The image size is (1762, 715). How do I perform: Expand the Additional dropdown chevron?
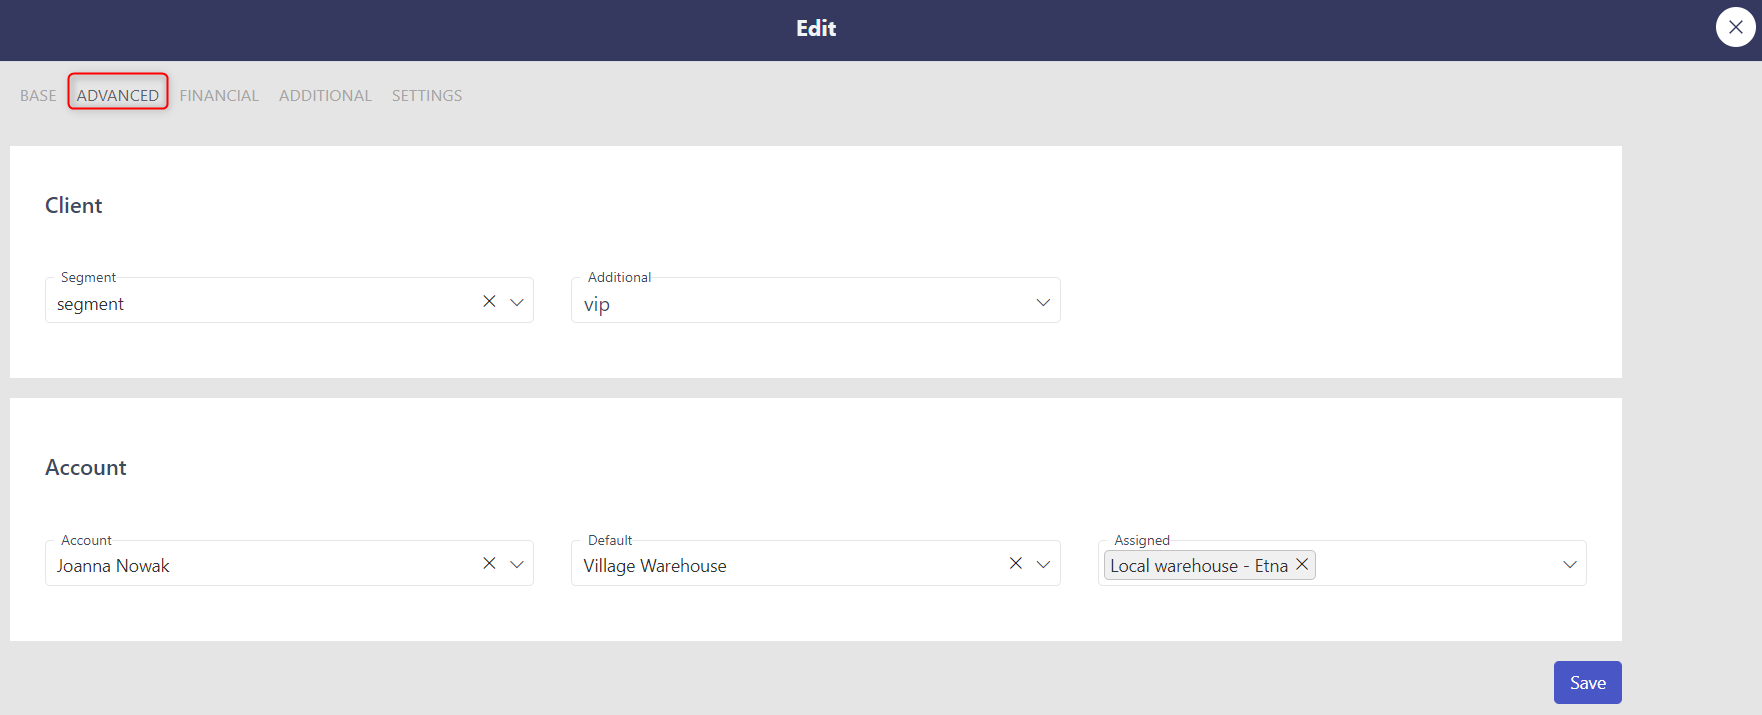point(1043,302)
